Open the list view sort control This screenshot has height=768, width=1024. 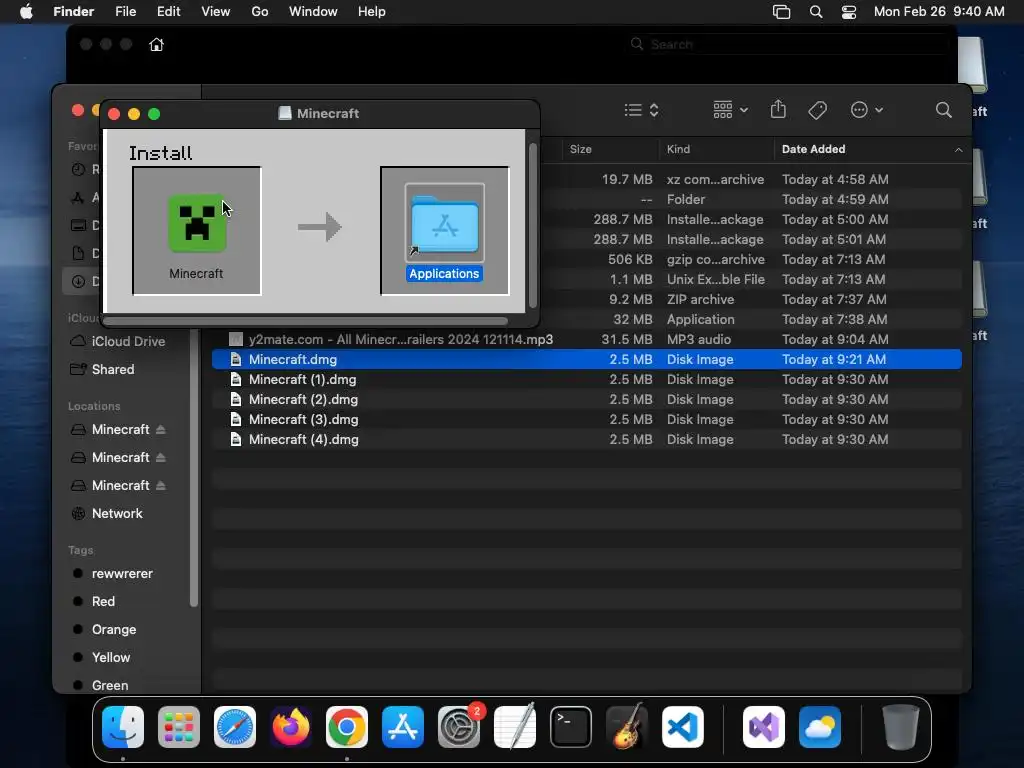coord(641,110)
